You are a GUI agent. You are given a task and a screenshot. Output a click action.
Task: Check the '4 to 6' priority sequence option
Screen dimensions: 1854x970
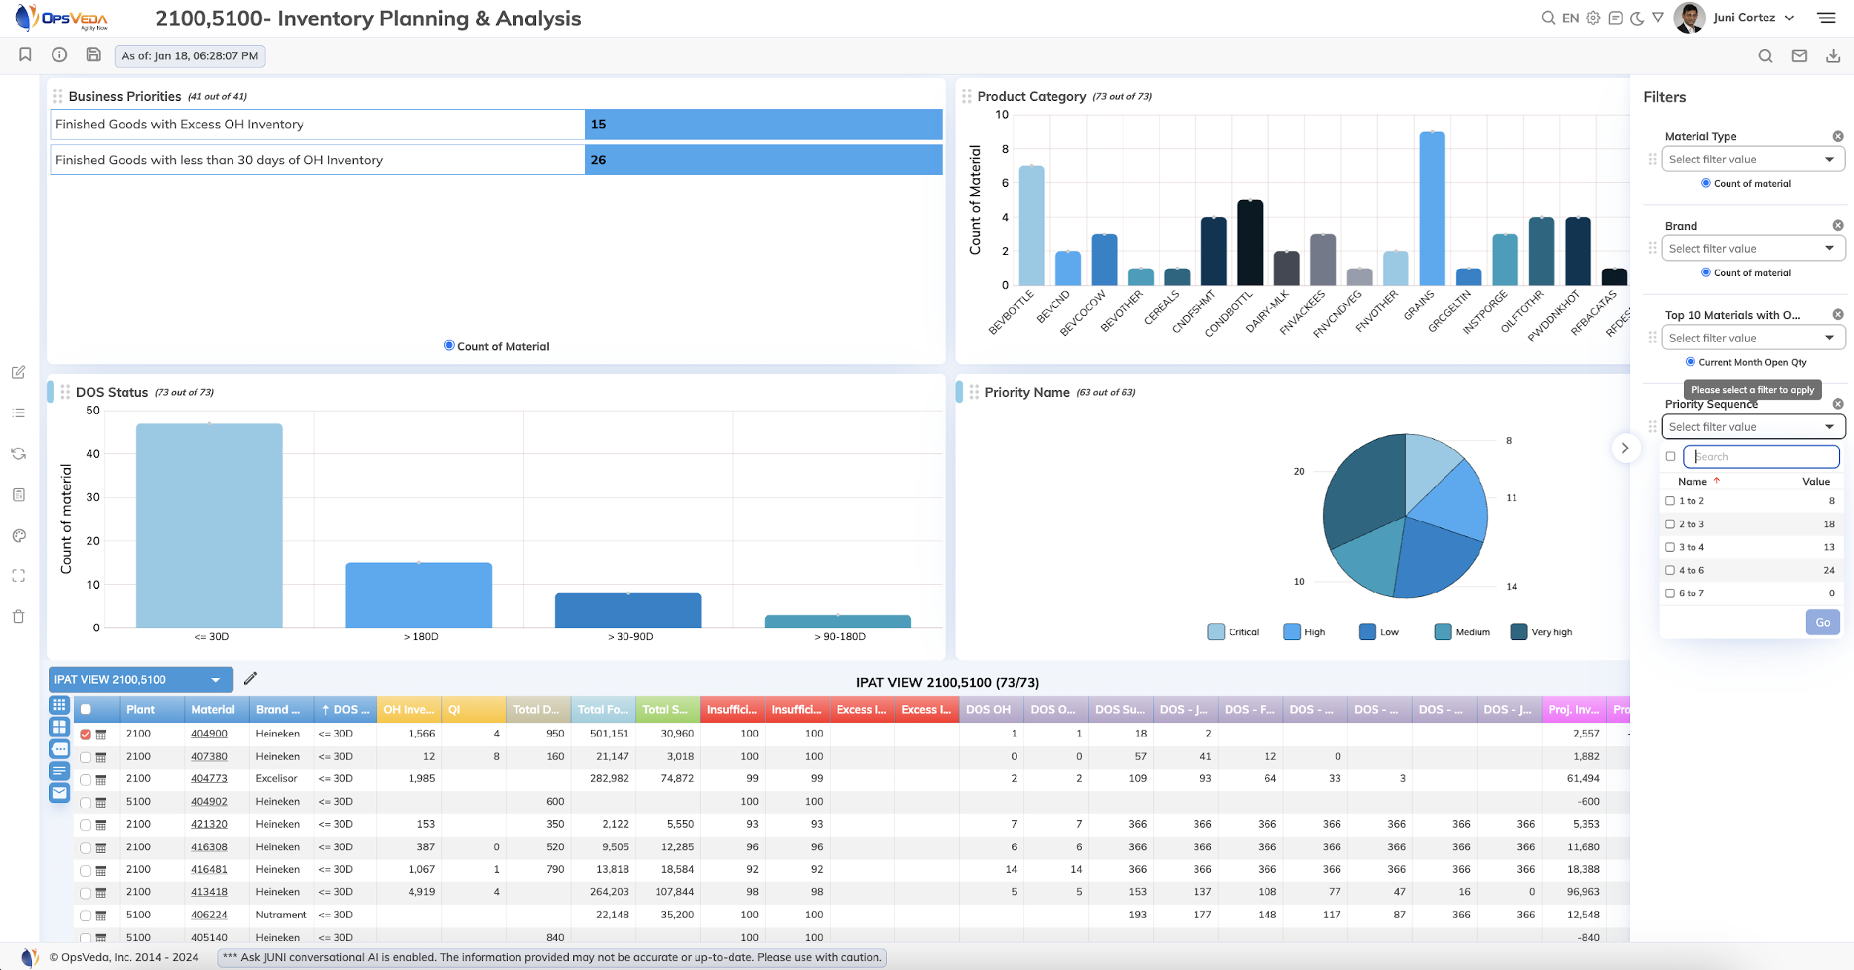click(1670, 570)
